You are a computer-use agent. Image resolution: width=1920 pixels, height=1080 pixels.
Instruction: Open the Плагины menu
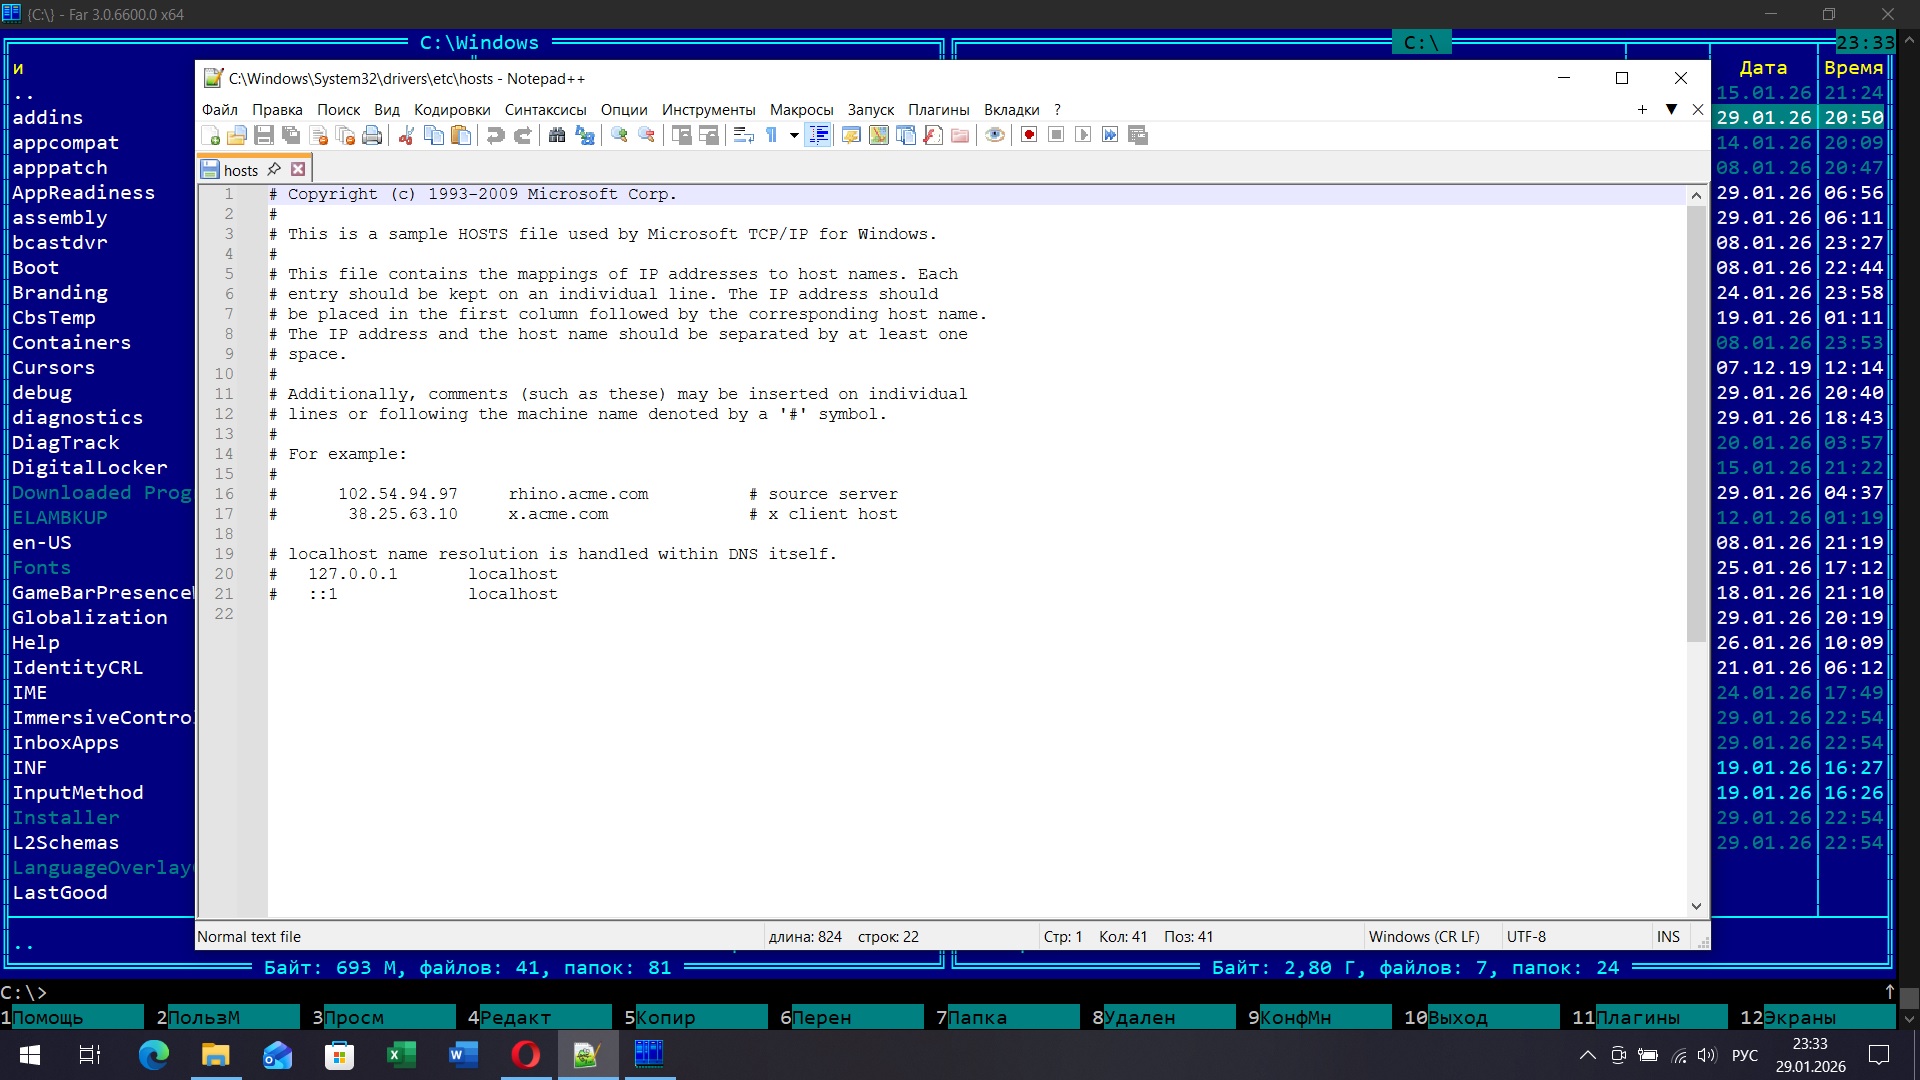938,110
